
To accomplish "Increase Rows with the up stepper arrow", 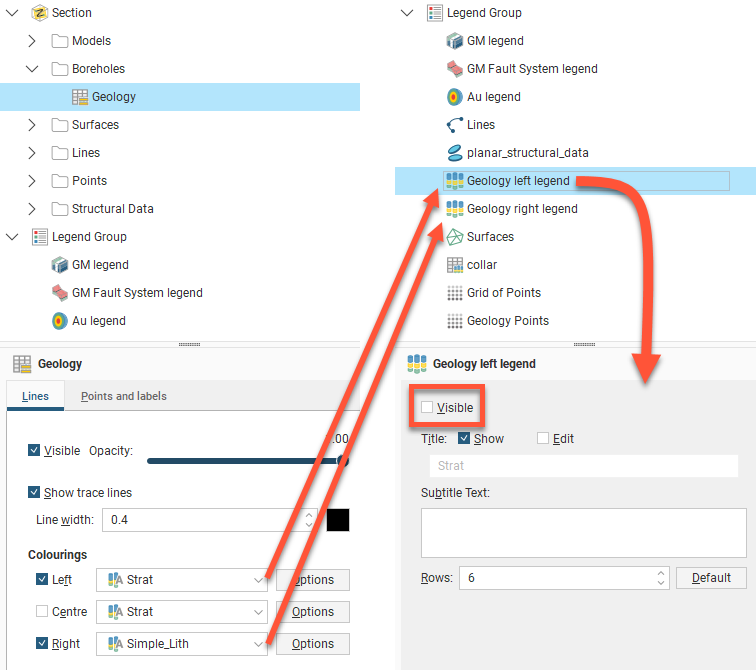I will 661,573.
